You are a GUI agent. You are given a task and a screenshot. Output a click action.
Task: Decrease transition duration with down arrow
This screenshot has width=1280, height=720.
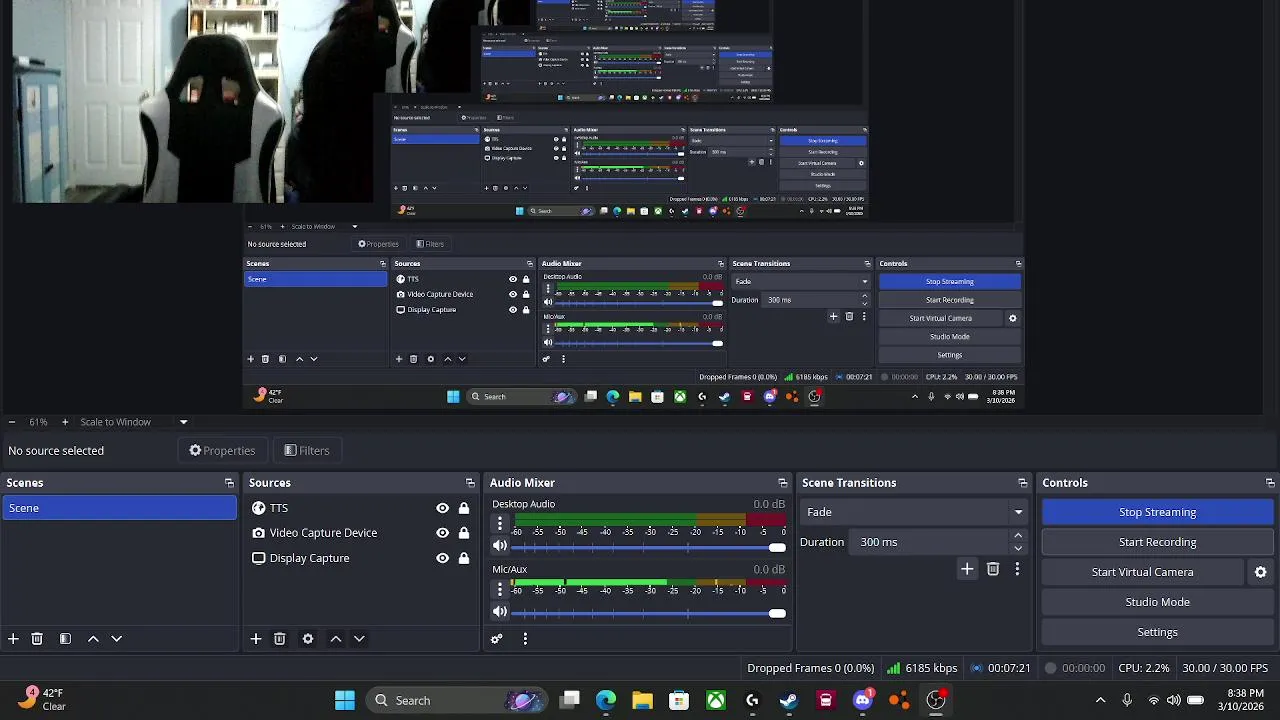1018,548
